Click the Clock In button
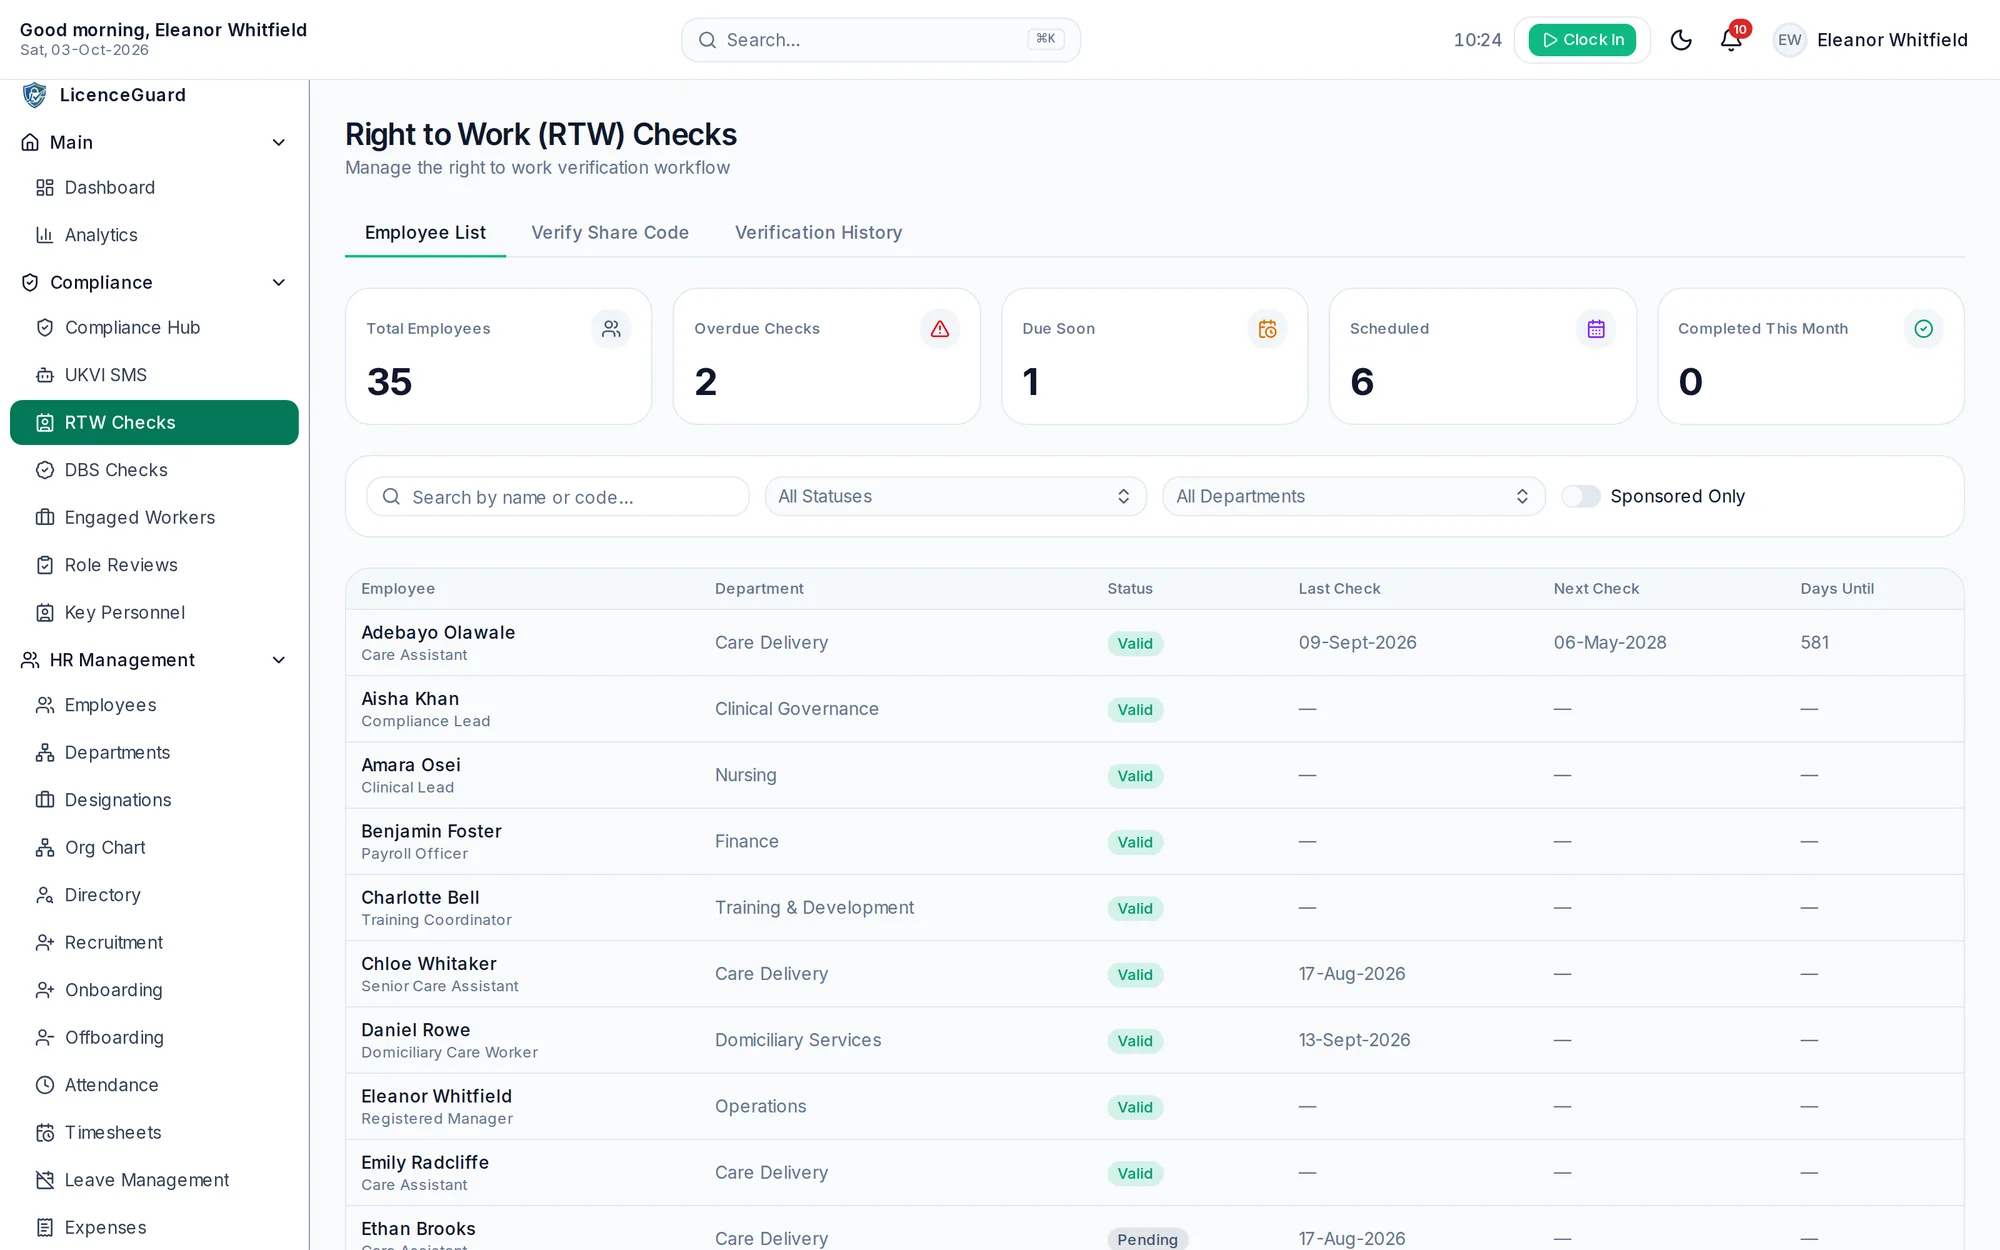The image size is (2000, 1250). pos(1582,40)
